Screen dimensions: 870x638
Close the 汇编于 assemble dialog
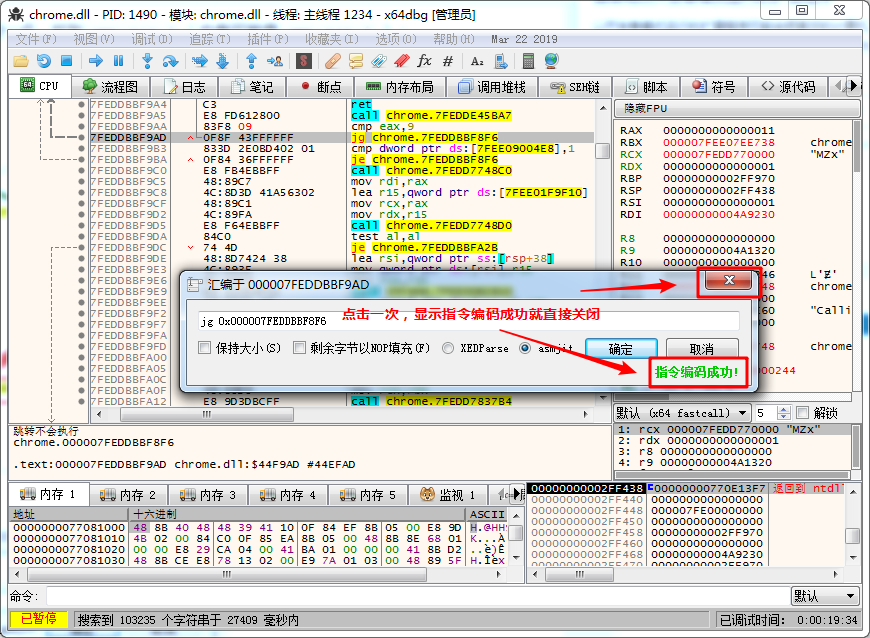pyautogui.click(x=729, y=280)
